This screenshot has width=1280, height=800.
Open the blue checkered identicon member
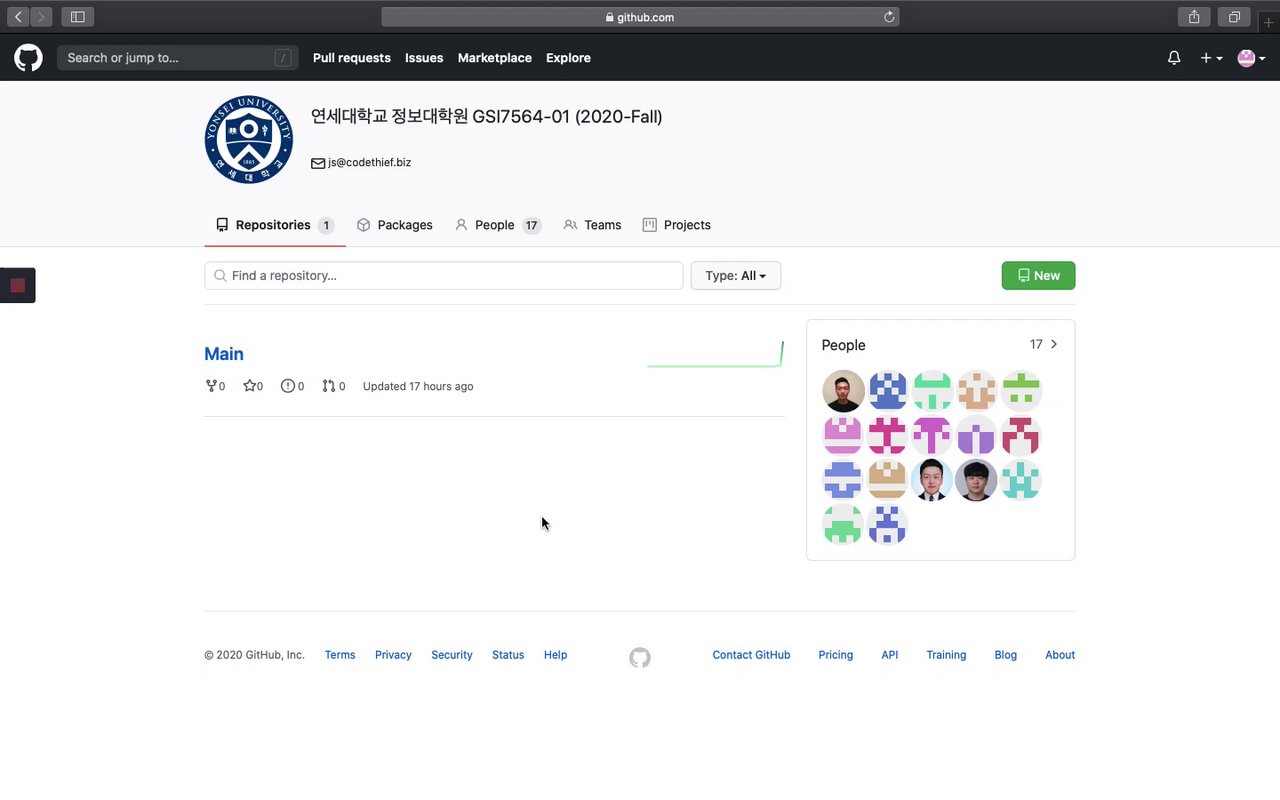click(x=888, y=391)
